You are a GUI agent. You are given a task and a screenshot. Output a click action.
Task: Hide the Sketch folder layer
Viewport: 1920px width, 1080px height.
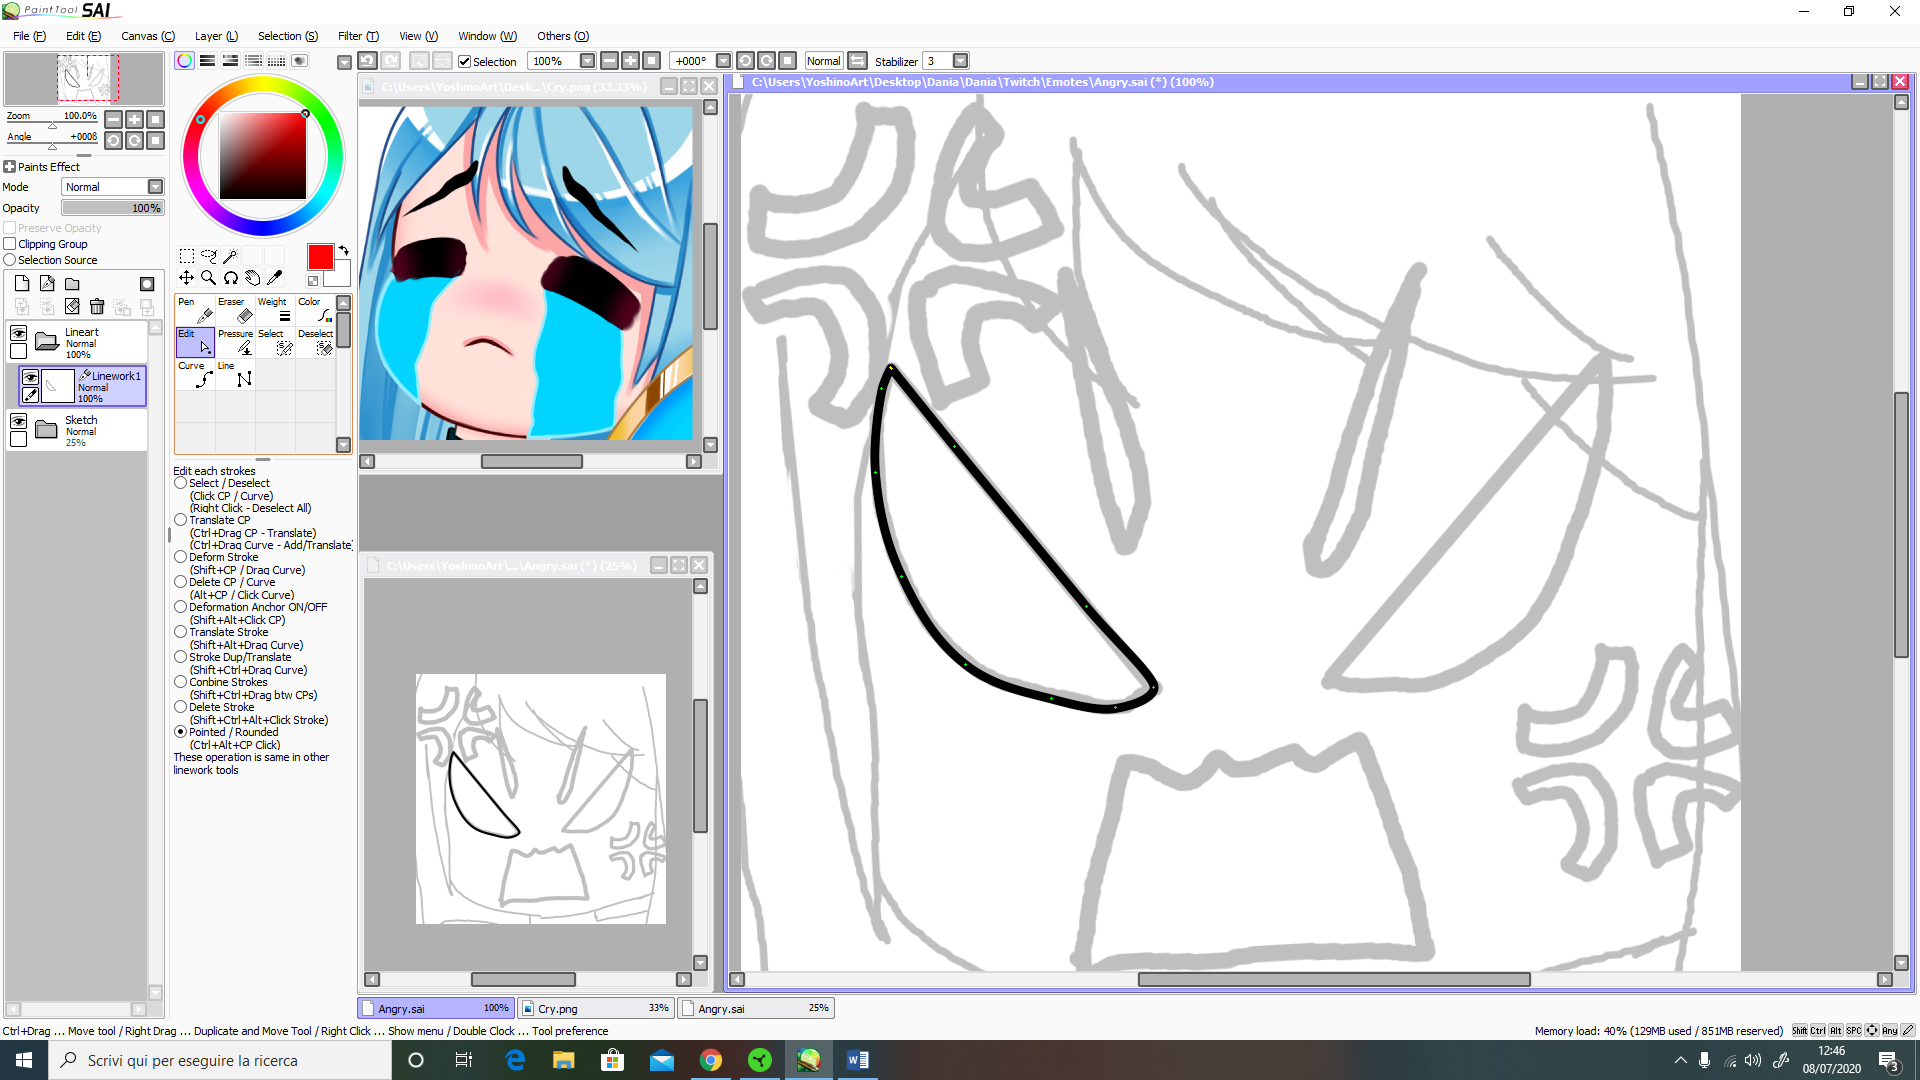18,422
